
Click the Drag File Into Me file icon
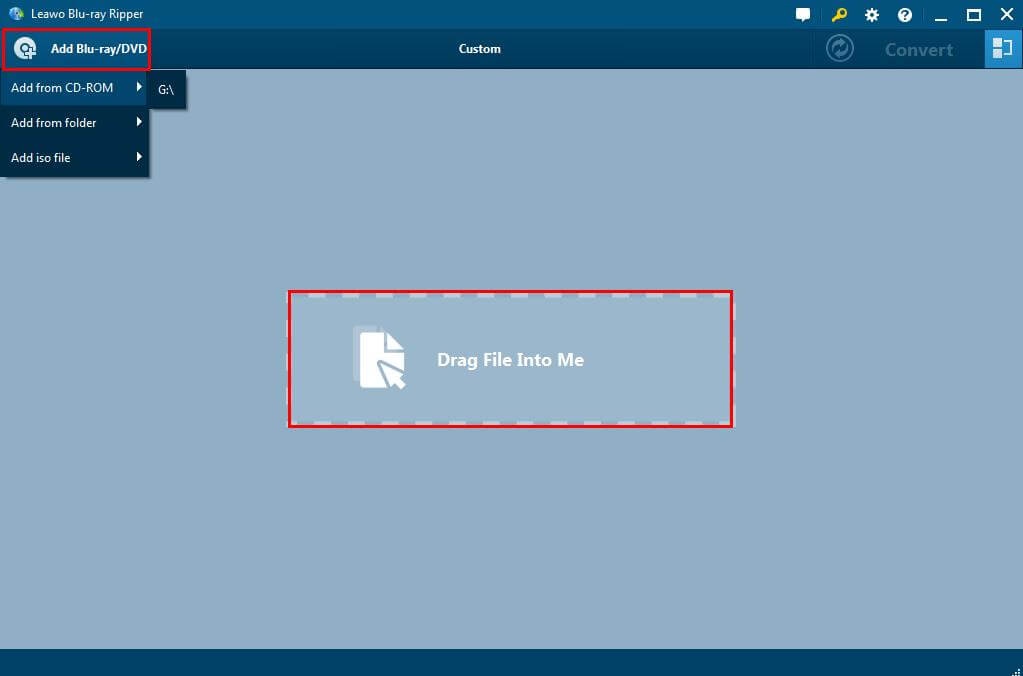[x=379, y=358]
